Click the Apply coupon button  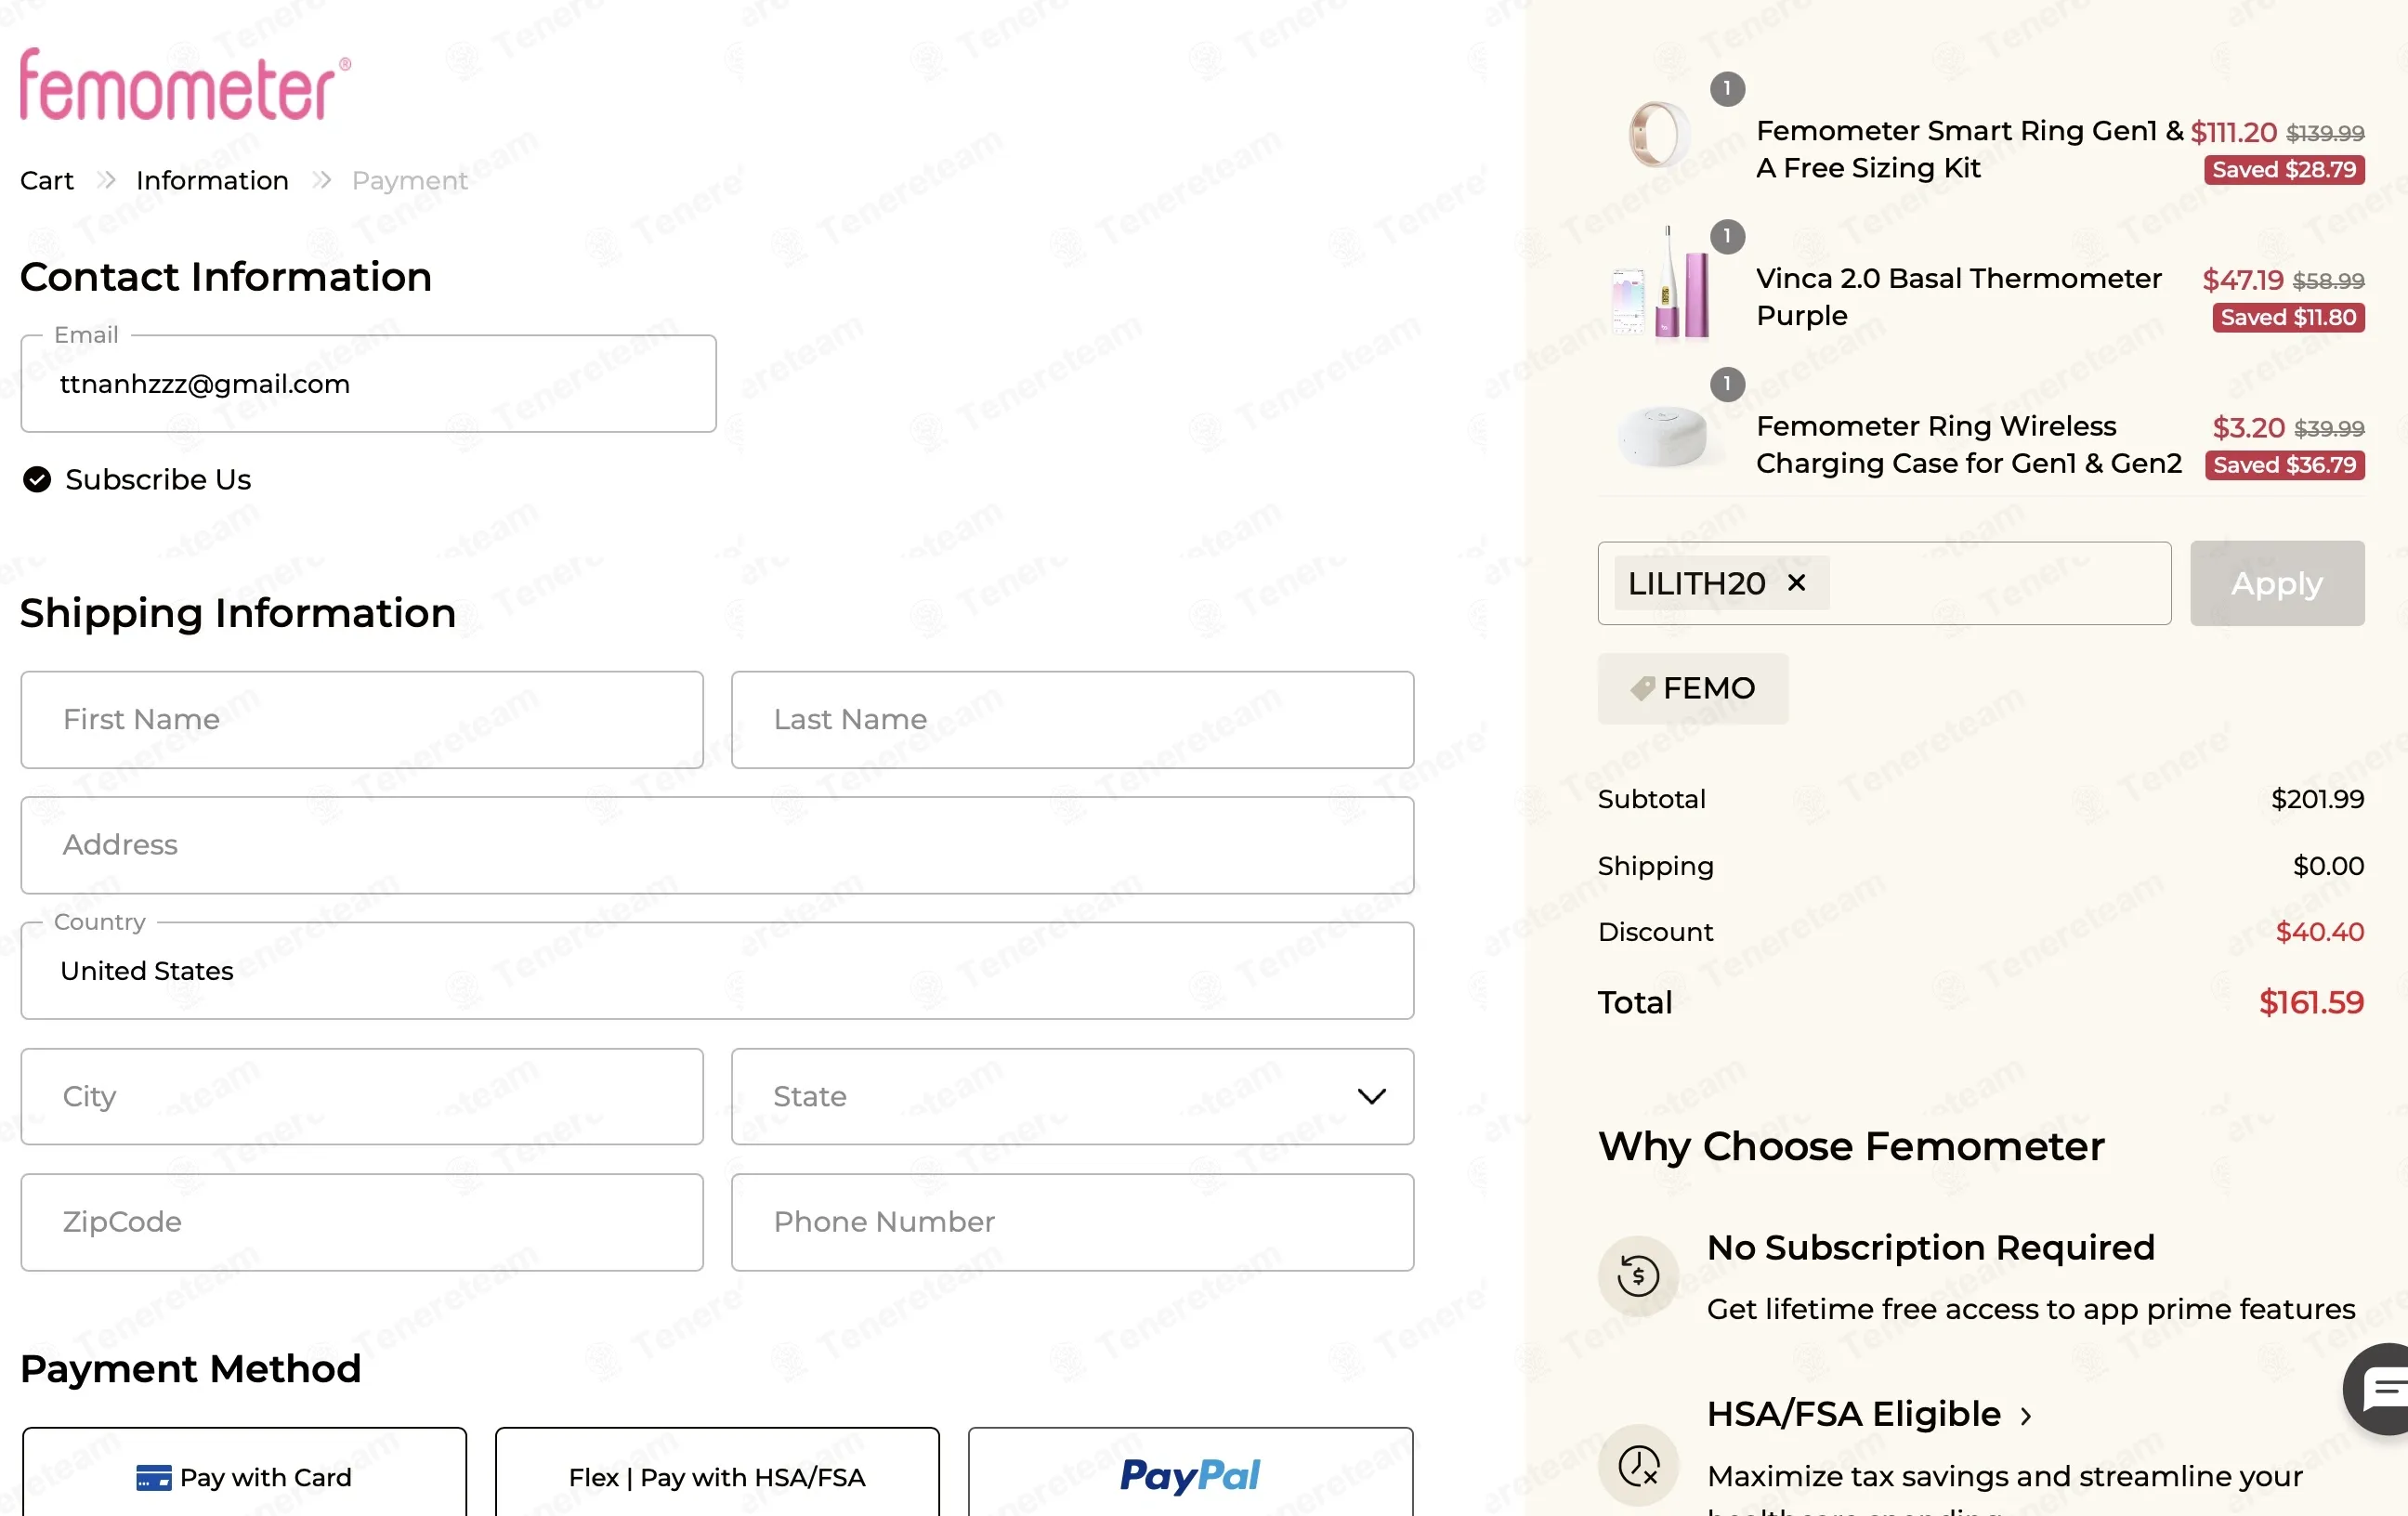point(2277,583)
